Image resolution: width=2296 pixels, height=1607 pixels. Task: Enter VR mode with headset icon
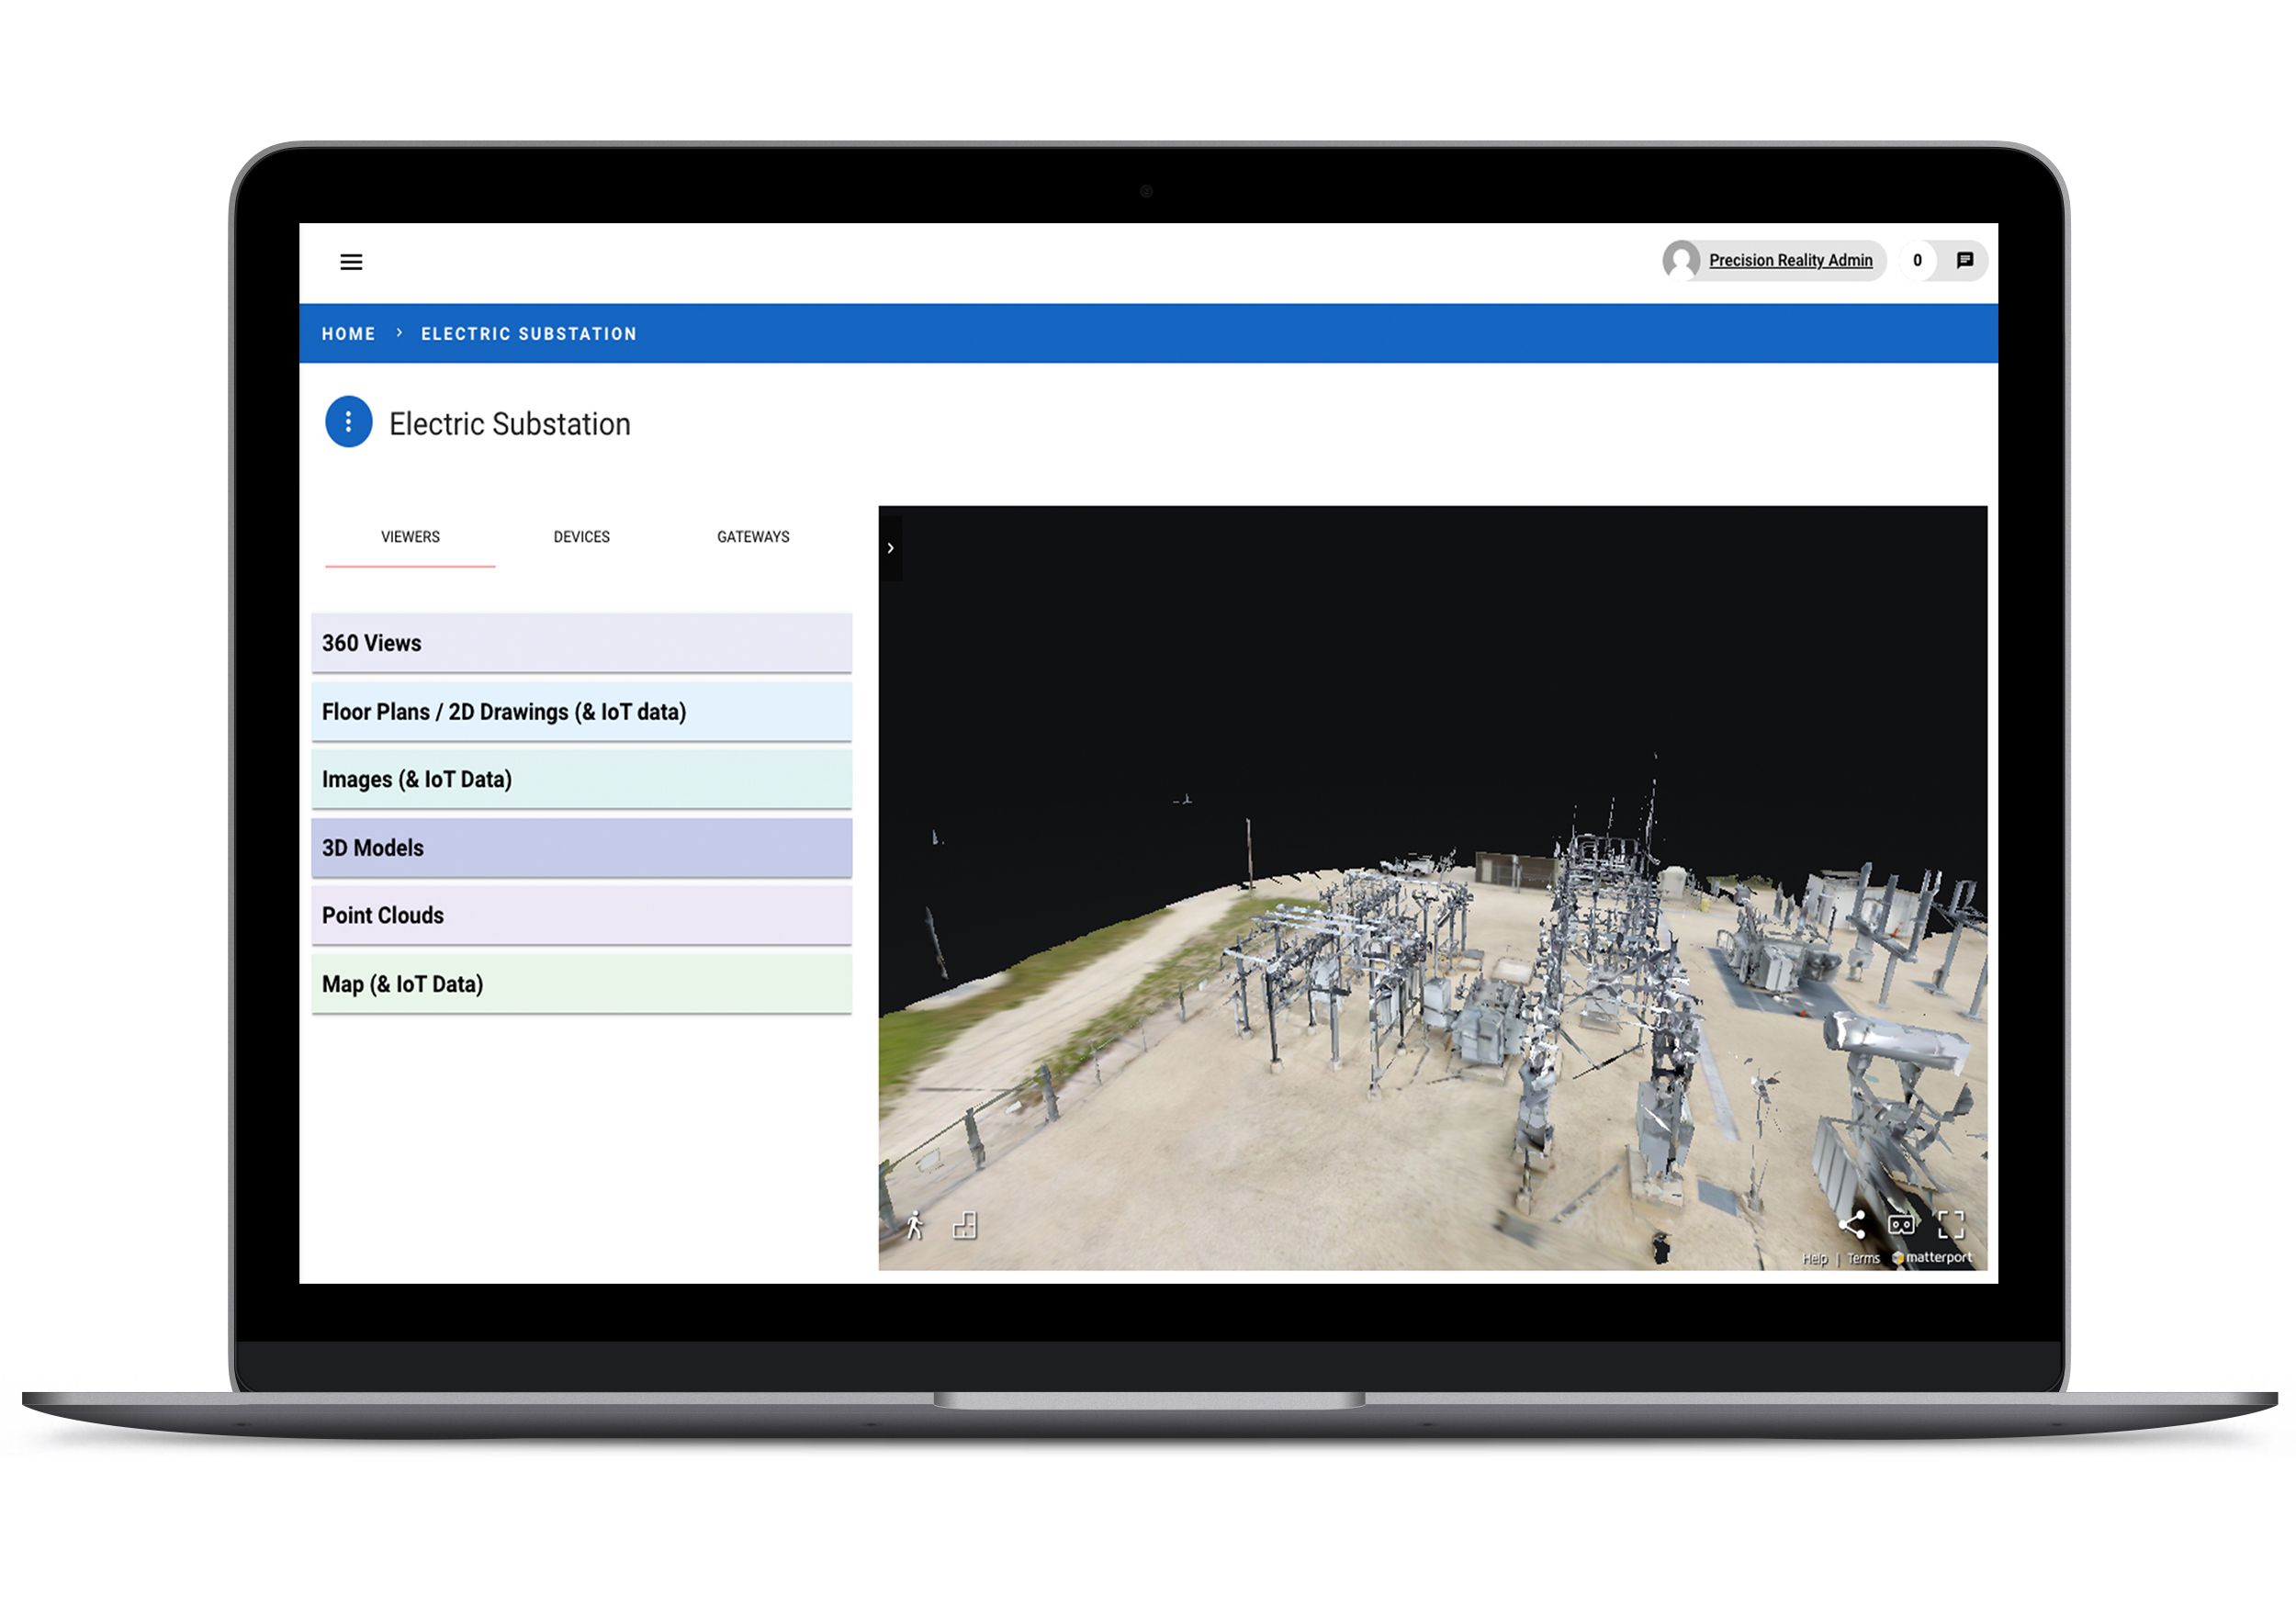click(x=1901, y=1224)
